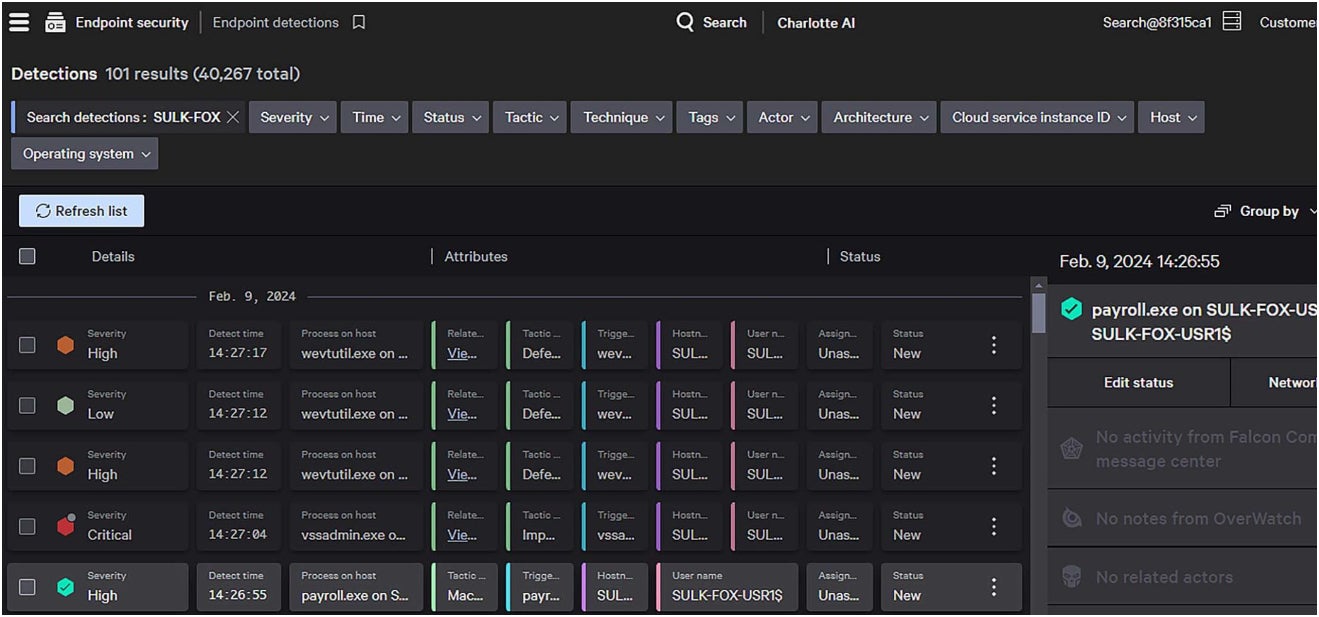Screen dimensions: 1319x617
Task: Click the icon next to Search@8f315ca1
Action: 1232,21
